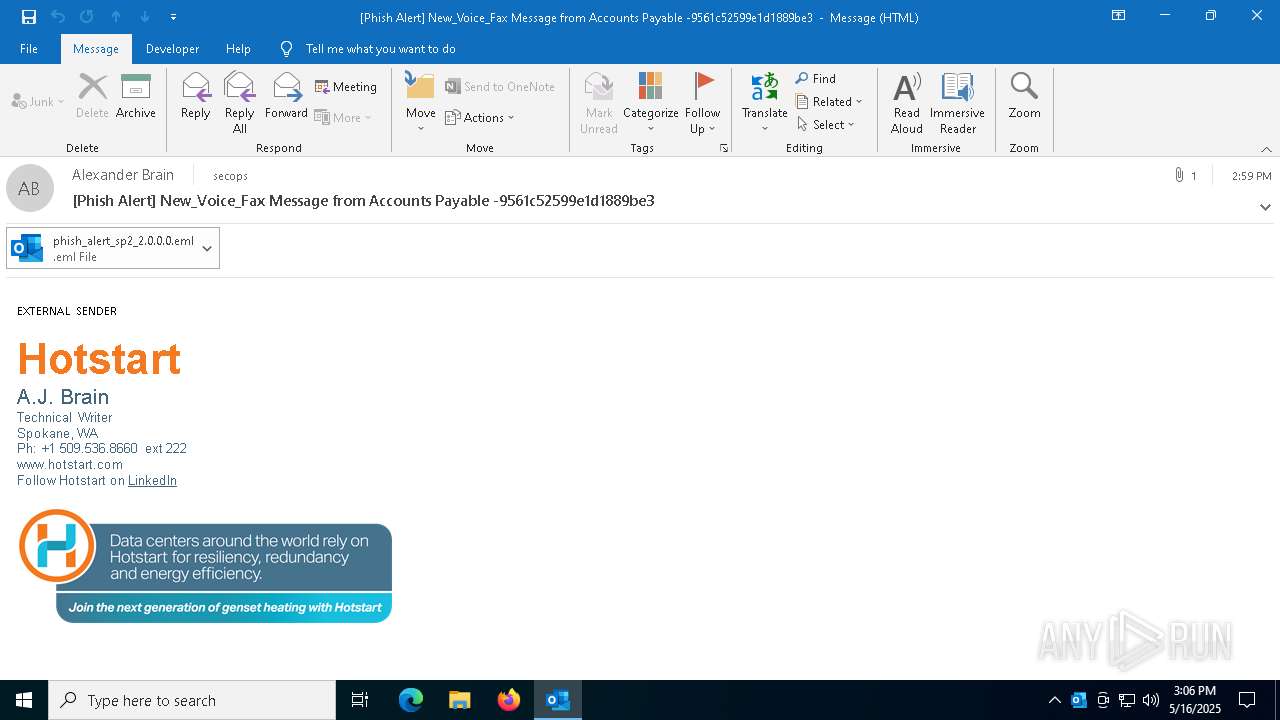Image resolution: width=1280 pixels, height=720 pixels.
Task: Switch to the Developer tab
Action: (172, 48)
